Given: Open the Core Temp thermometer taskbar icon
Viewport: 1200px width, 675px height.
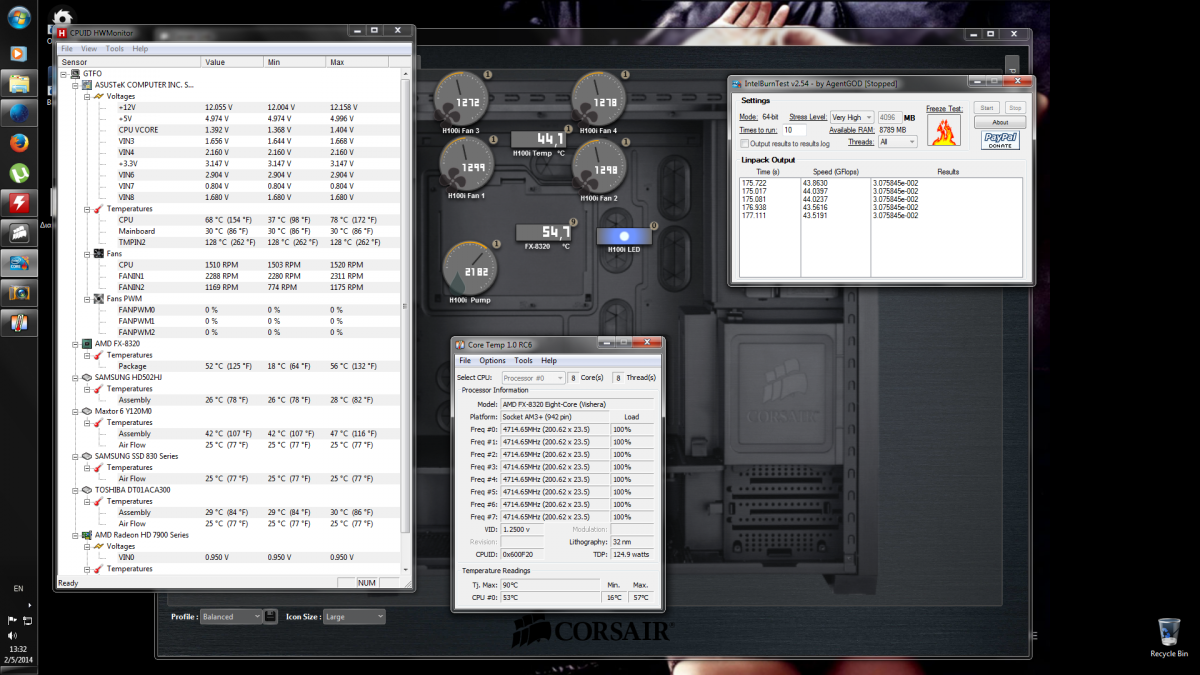Looking at the screenshot, I should pos(19,323).
